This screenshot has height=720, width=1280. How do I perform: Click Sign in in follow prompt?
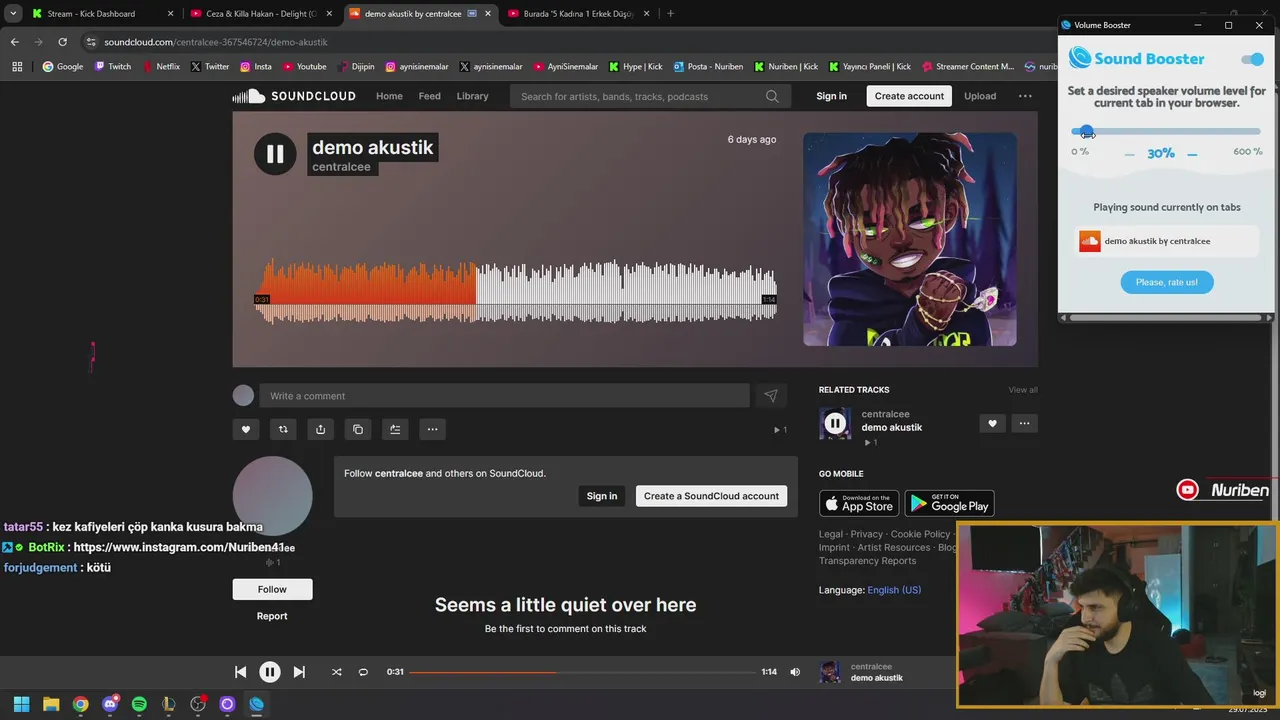click(602, 496)
